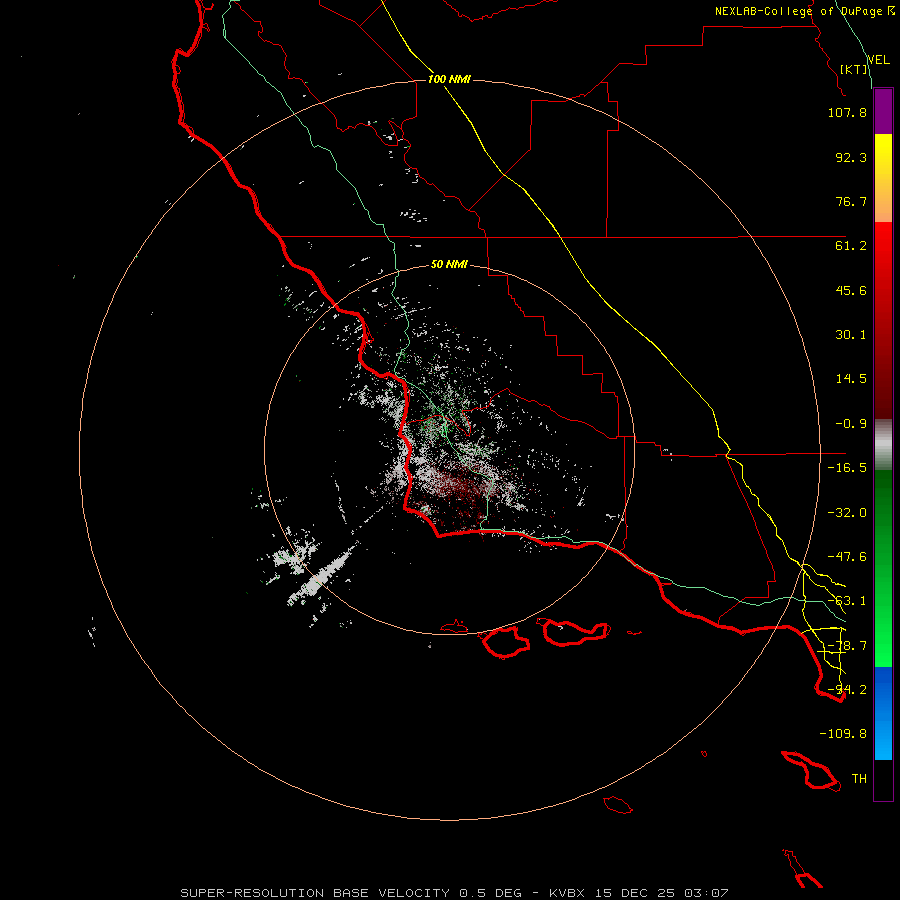Click the 45.6 legend value
The width and height of the screenshot is (900, 900).
(x=851, y=290)
